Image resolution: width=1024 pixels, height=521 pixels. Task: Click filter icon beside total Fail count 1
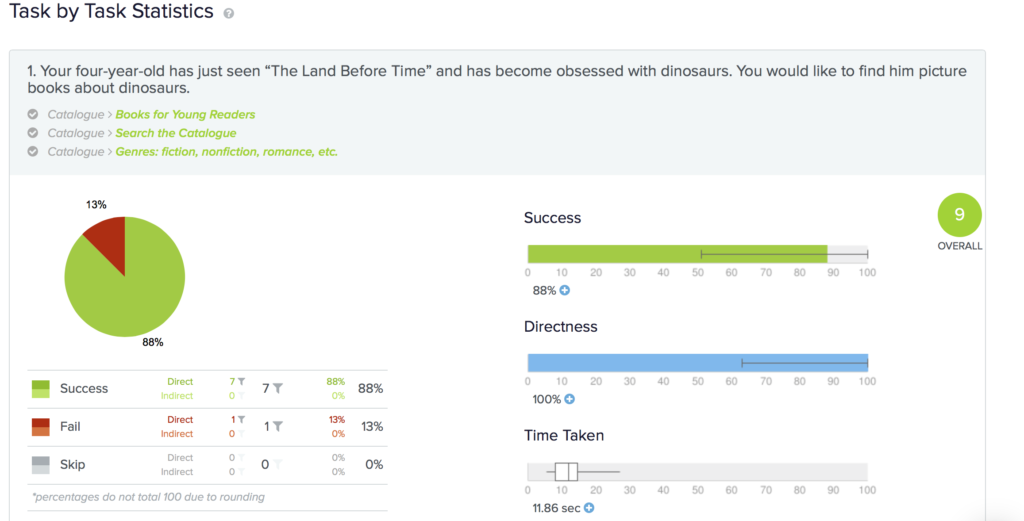click(x=278, y=426)
